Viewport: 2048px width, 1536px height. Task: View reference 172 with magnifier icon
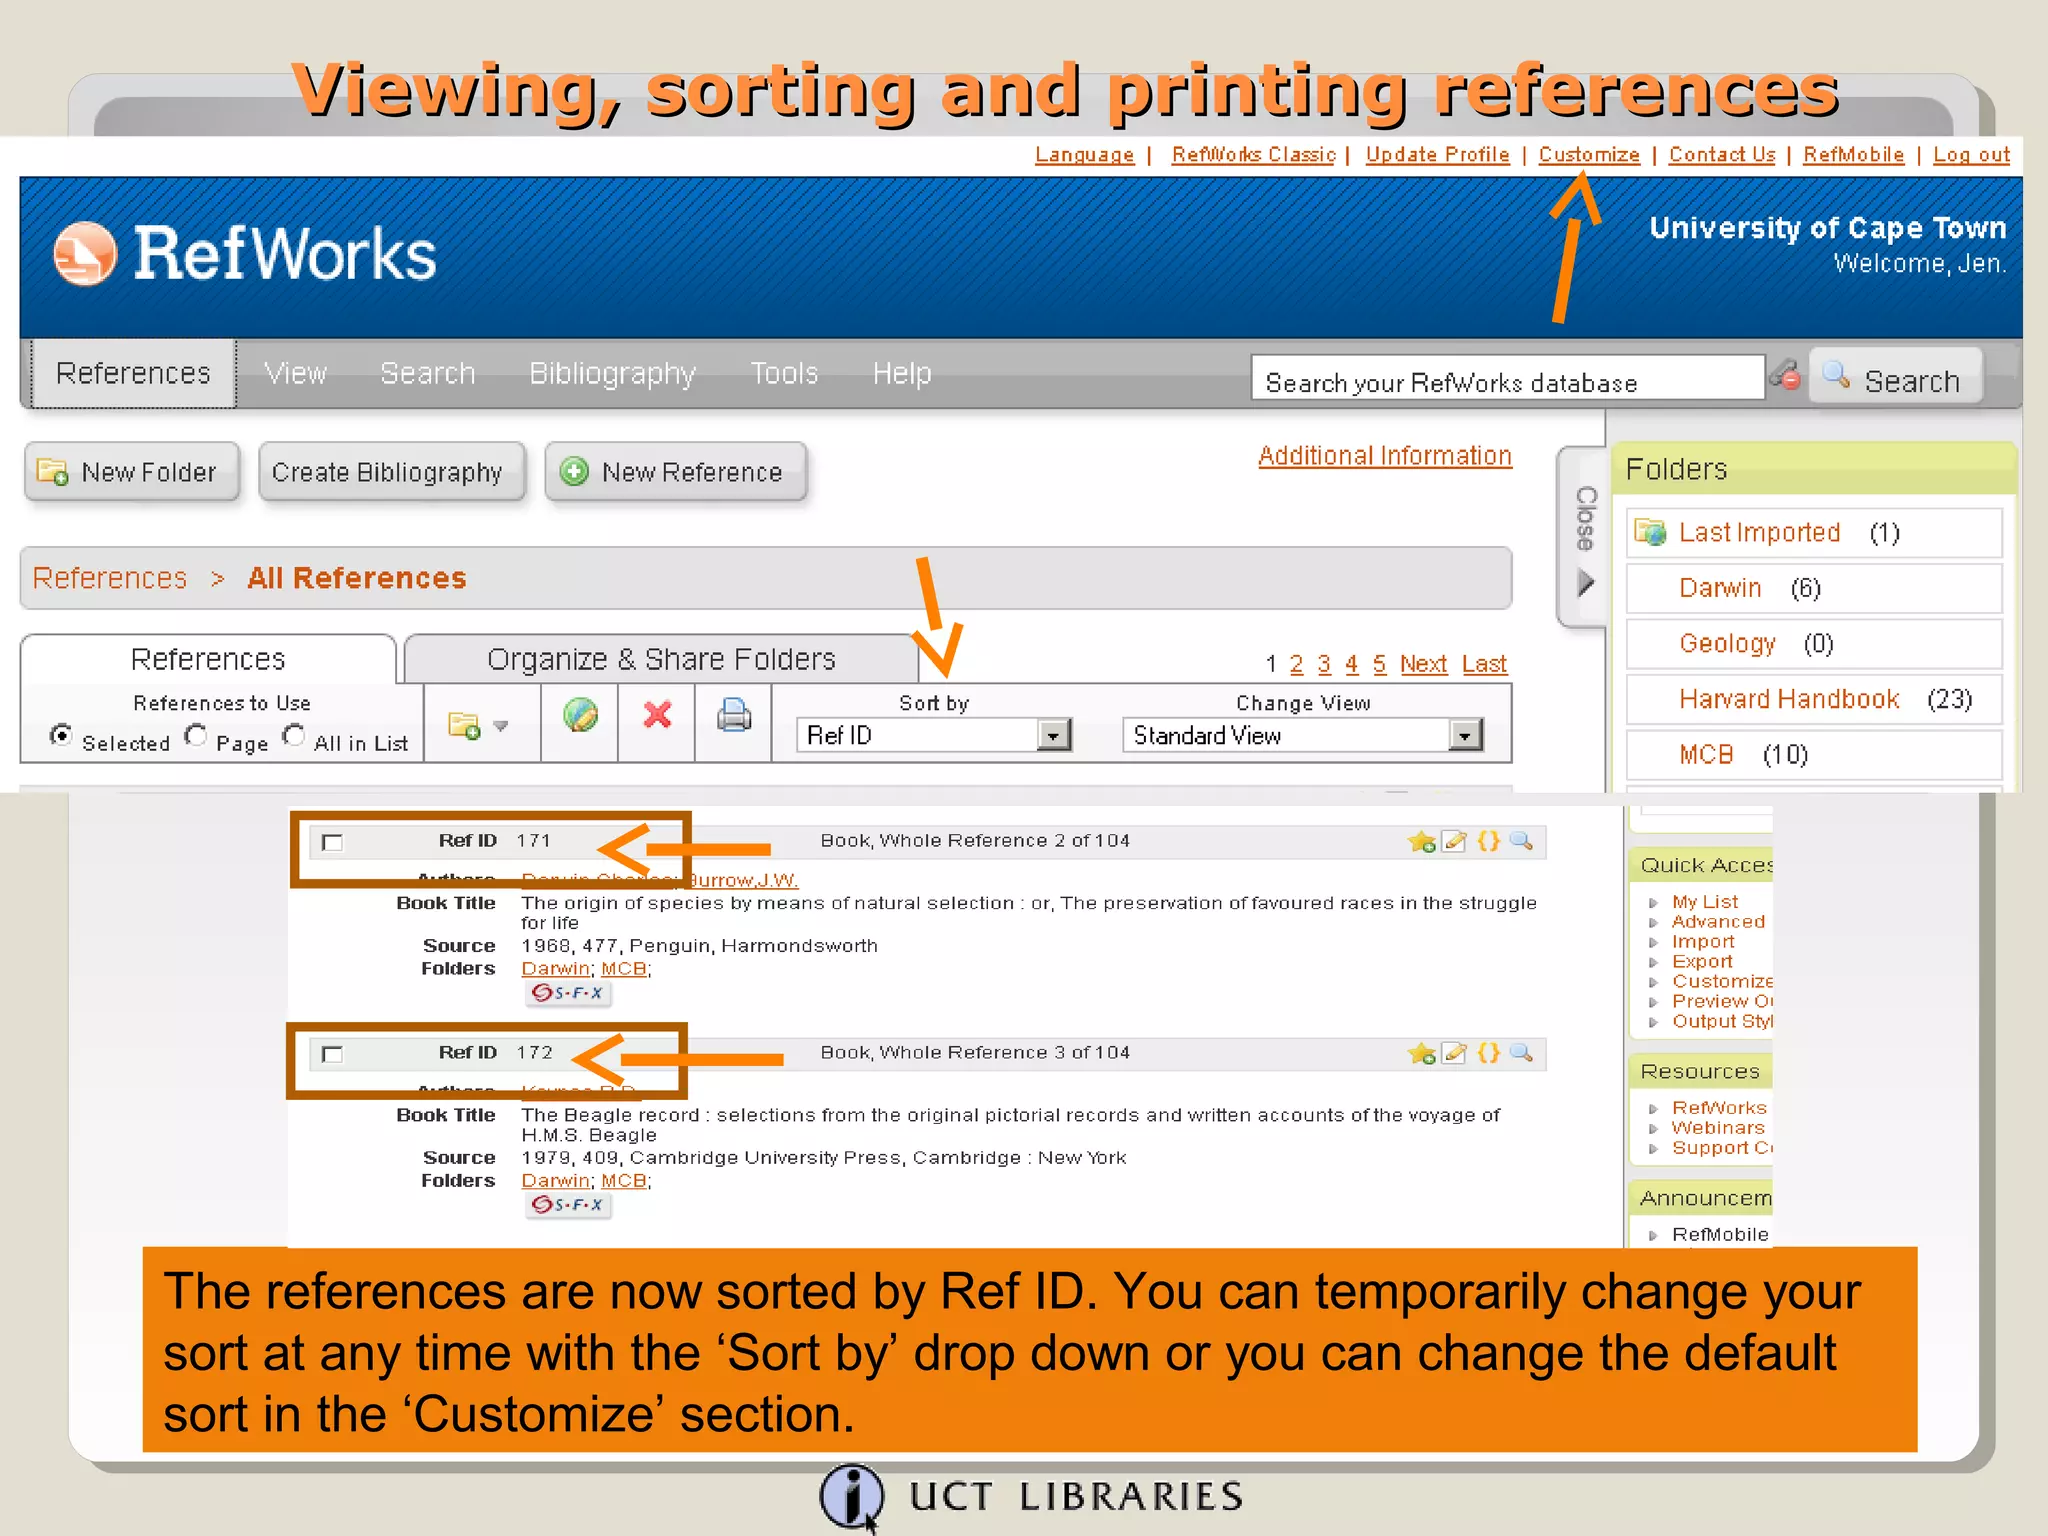[x=1521, y=1052]
